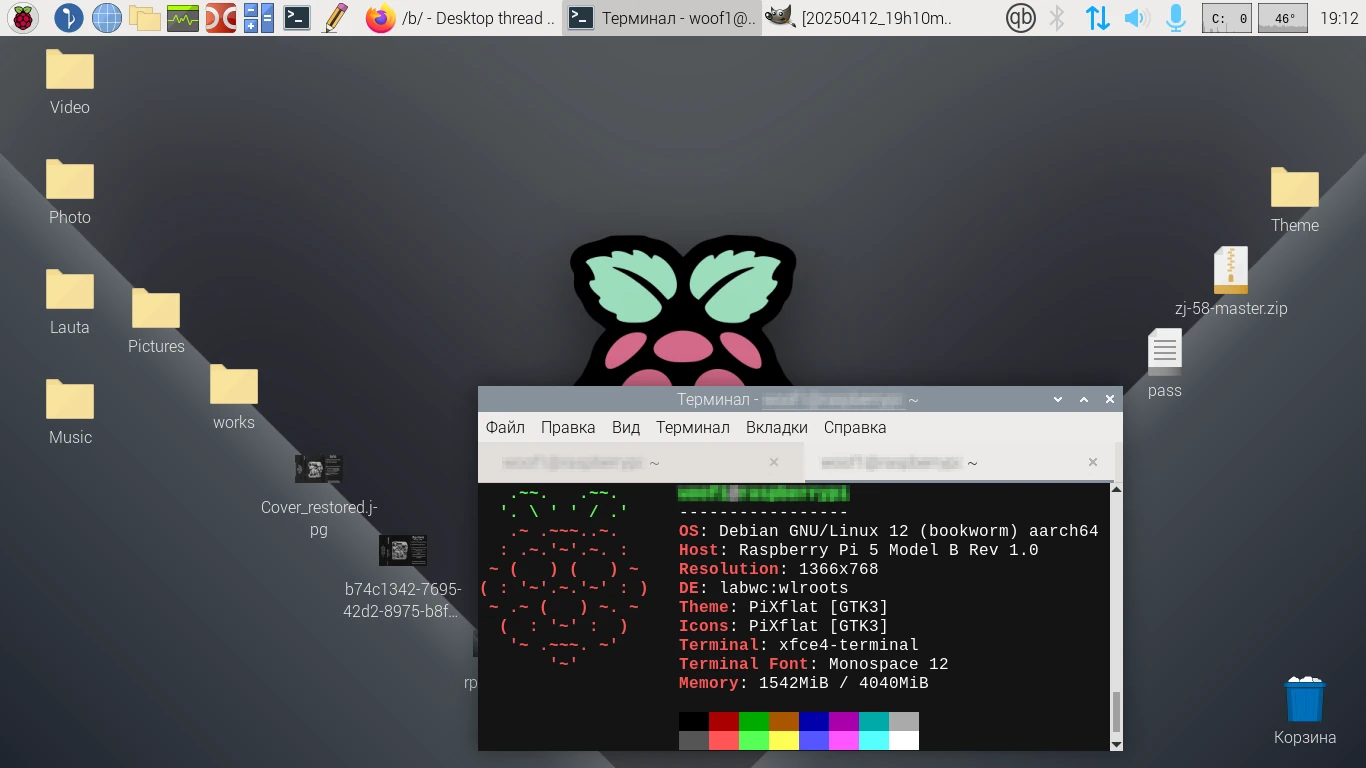Viewport: 1366px width, 768px height.
Task: Launch terminal from the panel launcher
Action: point(297,18)
